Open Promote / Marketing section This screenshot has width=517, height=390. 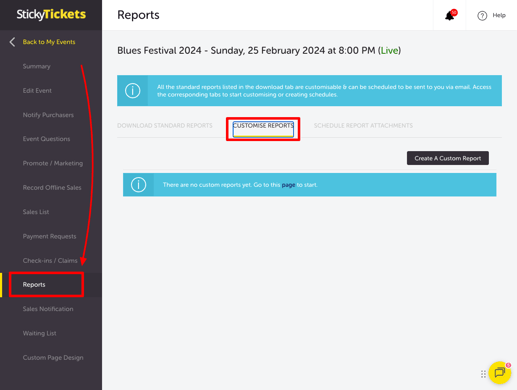coord(53,163)
